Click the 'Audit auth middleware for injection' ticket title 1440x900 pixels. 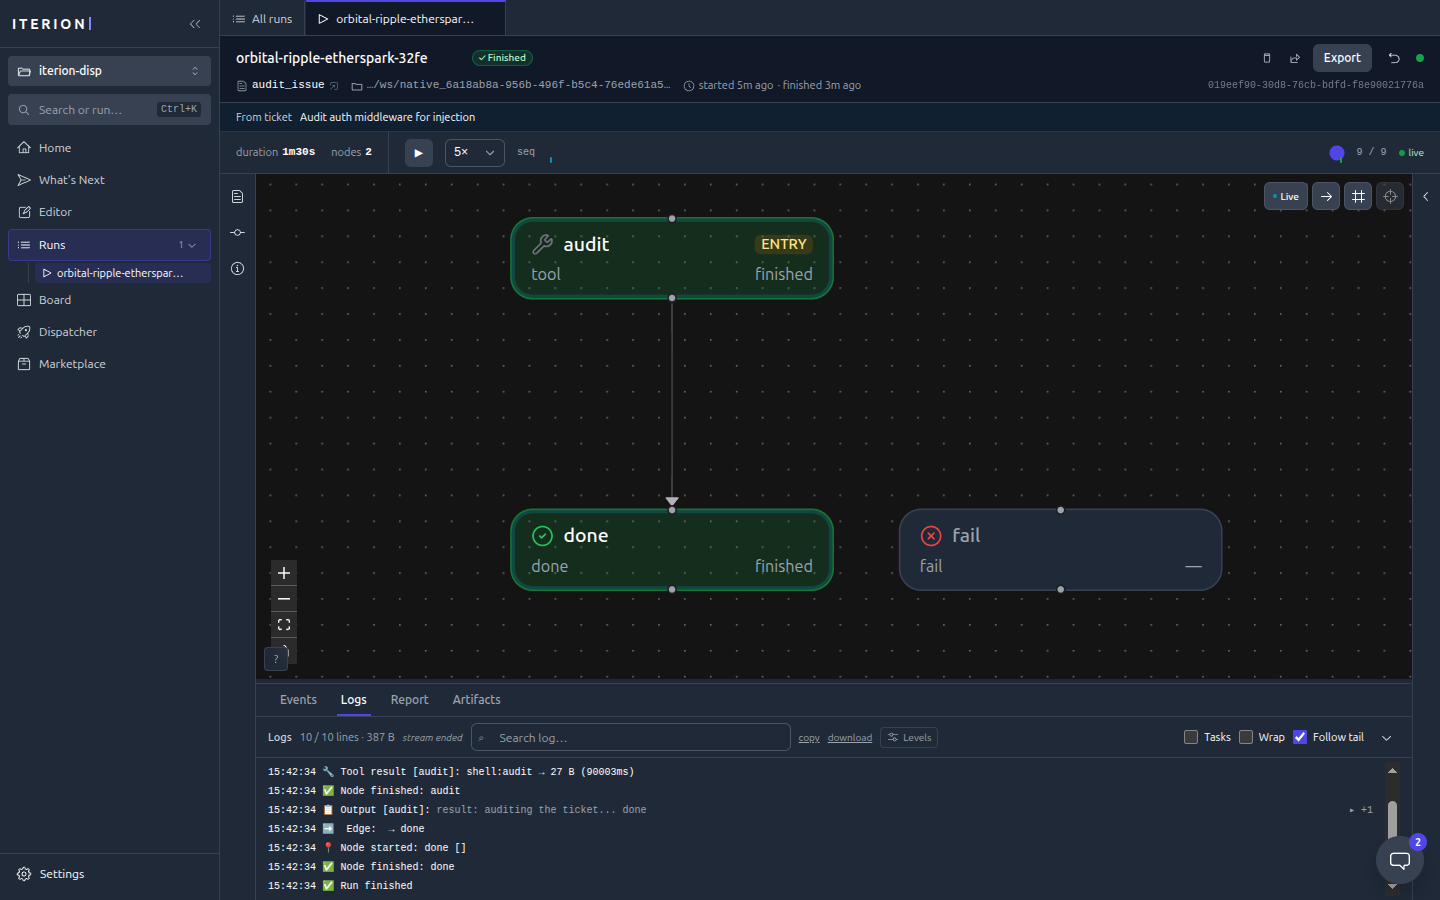(388, 117)
